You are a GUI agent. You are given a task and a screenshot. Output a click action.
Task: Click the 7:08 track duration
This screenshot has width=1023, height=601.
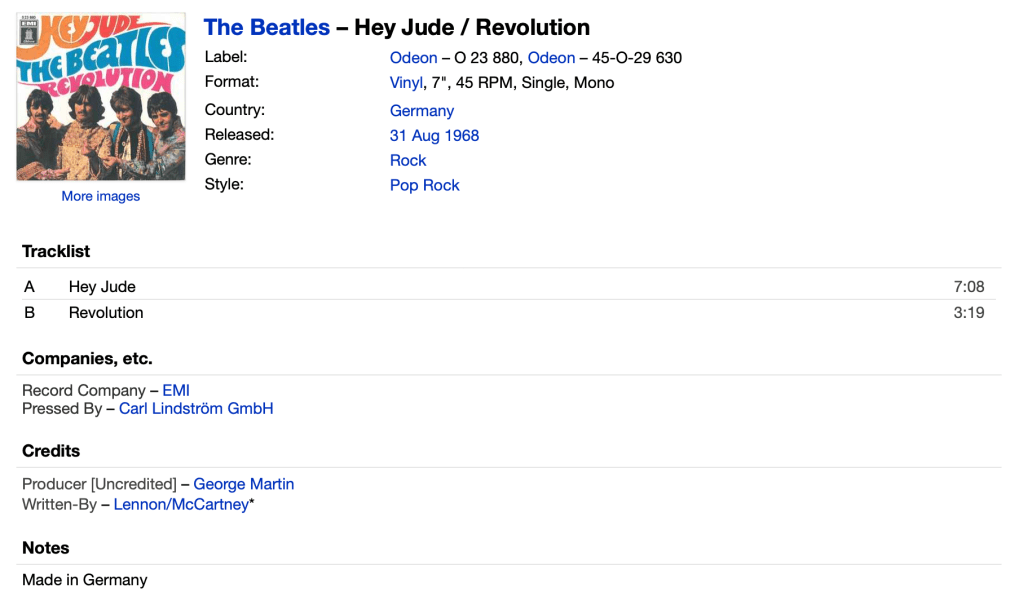(969, 287)
